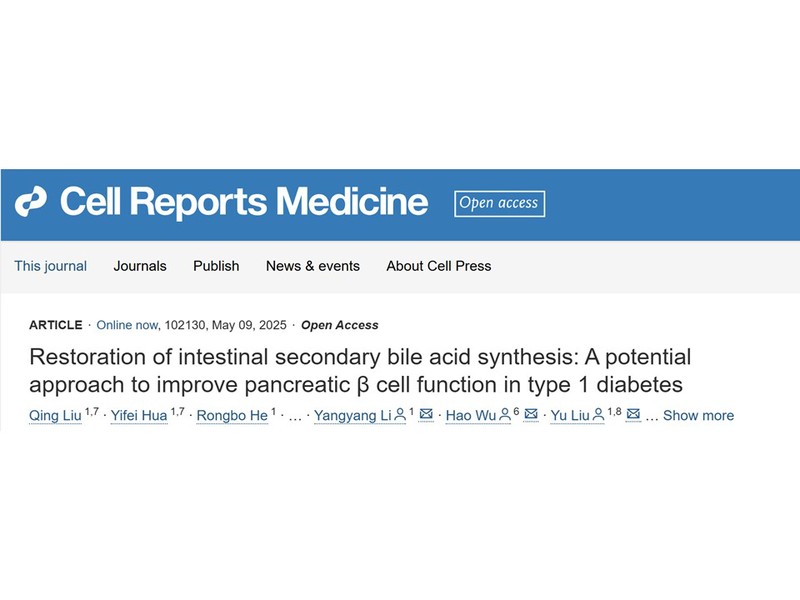Open Hao Wu's author profile icon
This screenshot has width=800, height=600.
pyautogui.click(x=505, y=415)
